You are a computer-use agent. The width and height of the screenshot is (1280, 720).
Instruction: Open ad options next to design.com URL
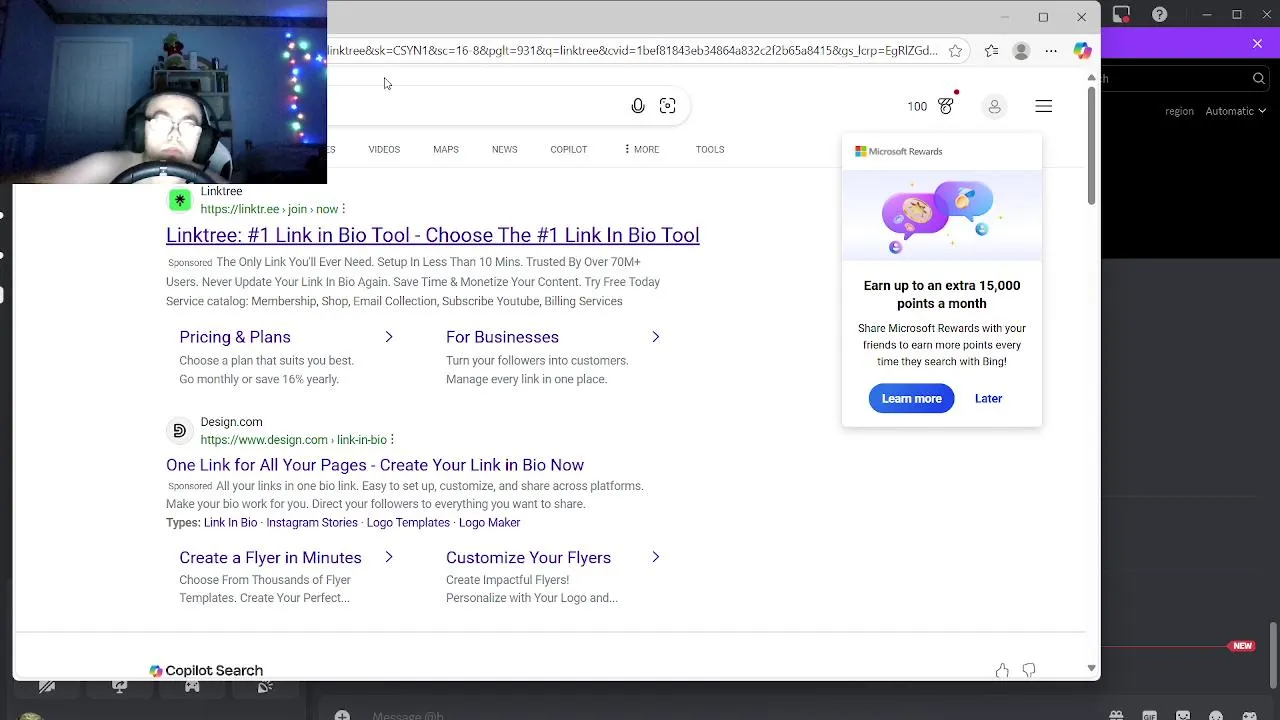tap(392, 440)
